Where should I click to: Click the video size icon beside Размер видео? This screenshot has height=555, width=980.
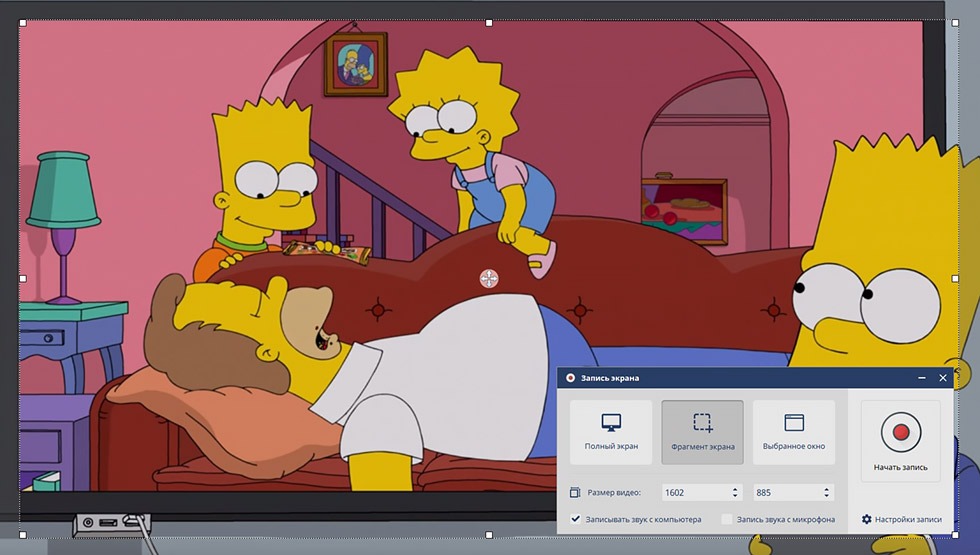point(575,492)
